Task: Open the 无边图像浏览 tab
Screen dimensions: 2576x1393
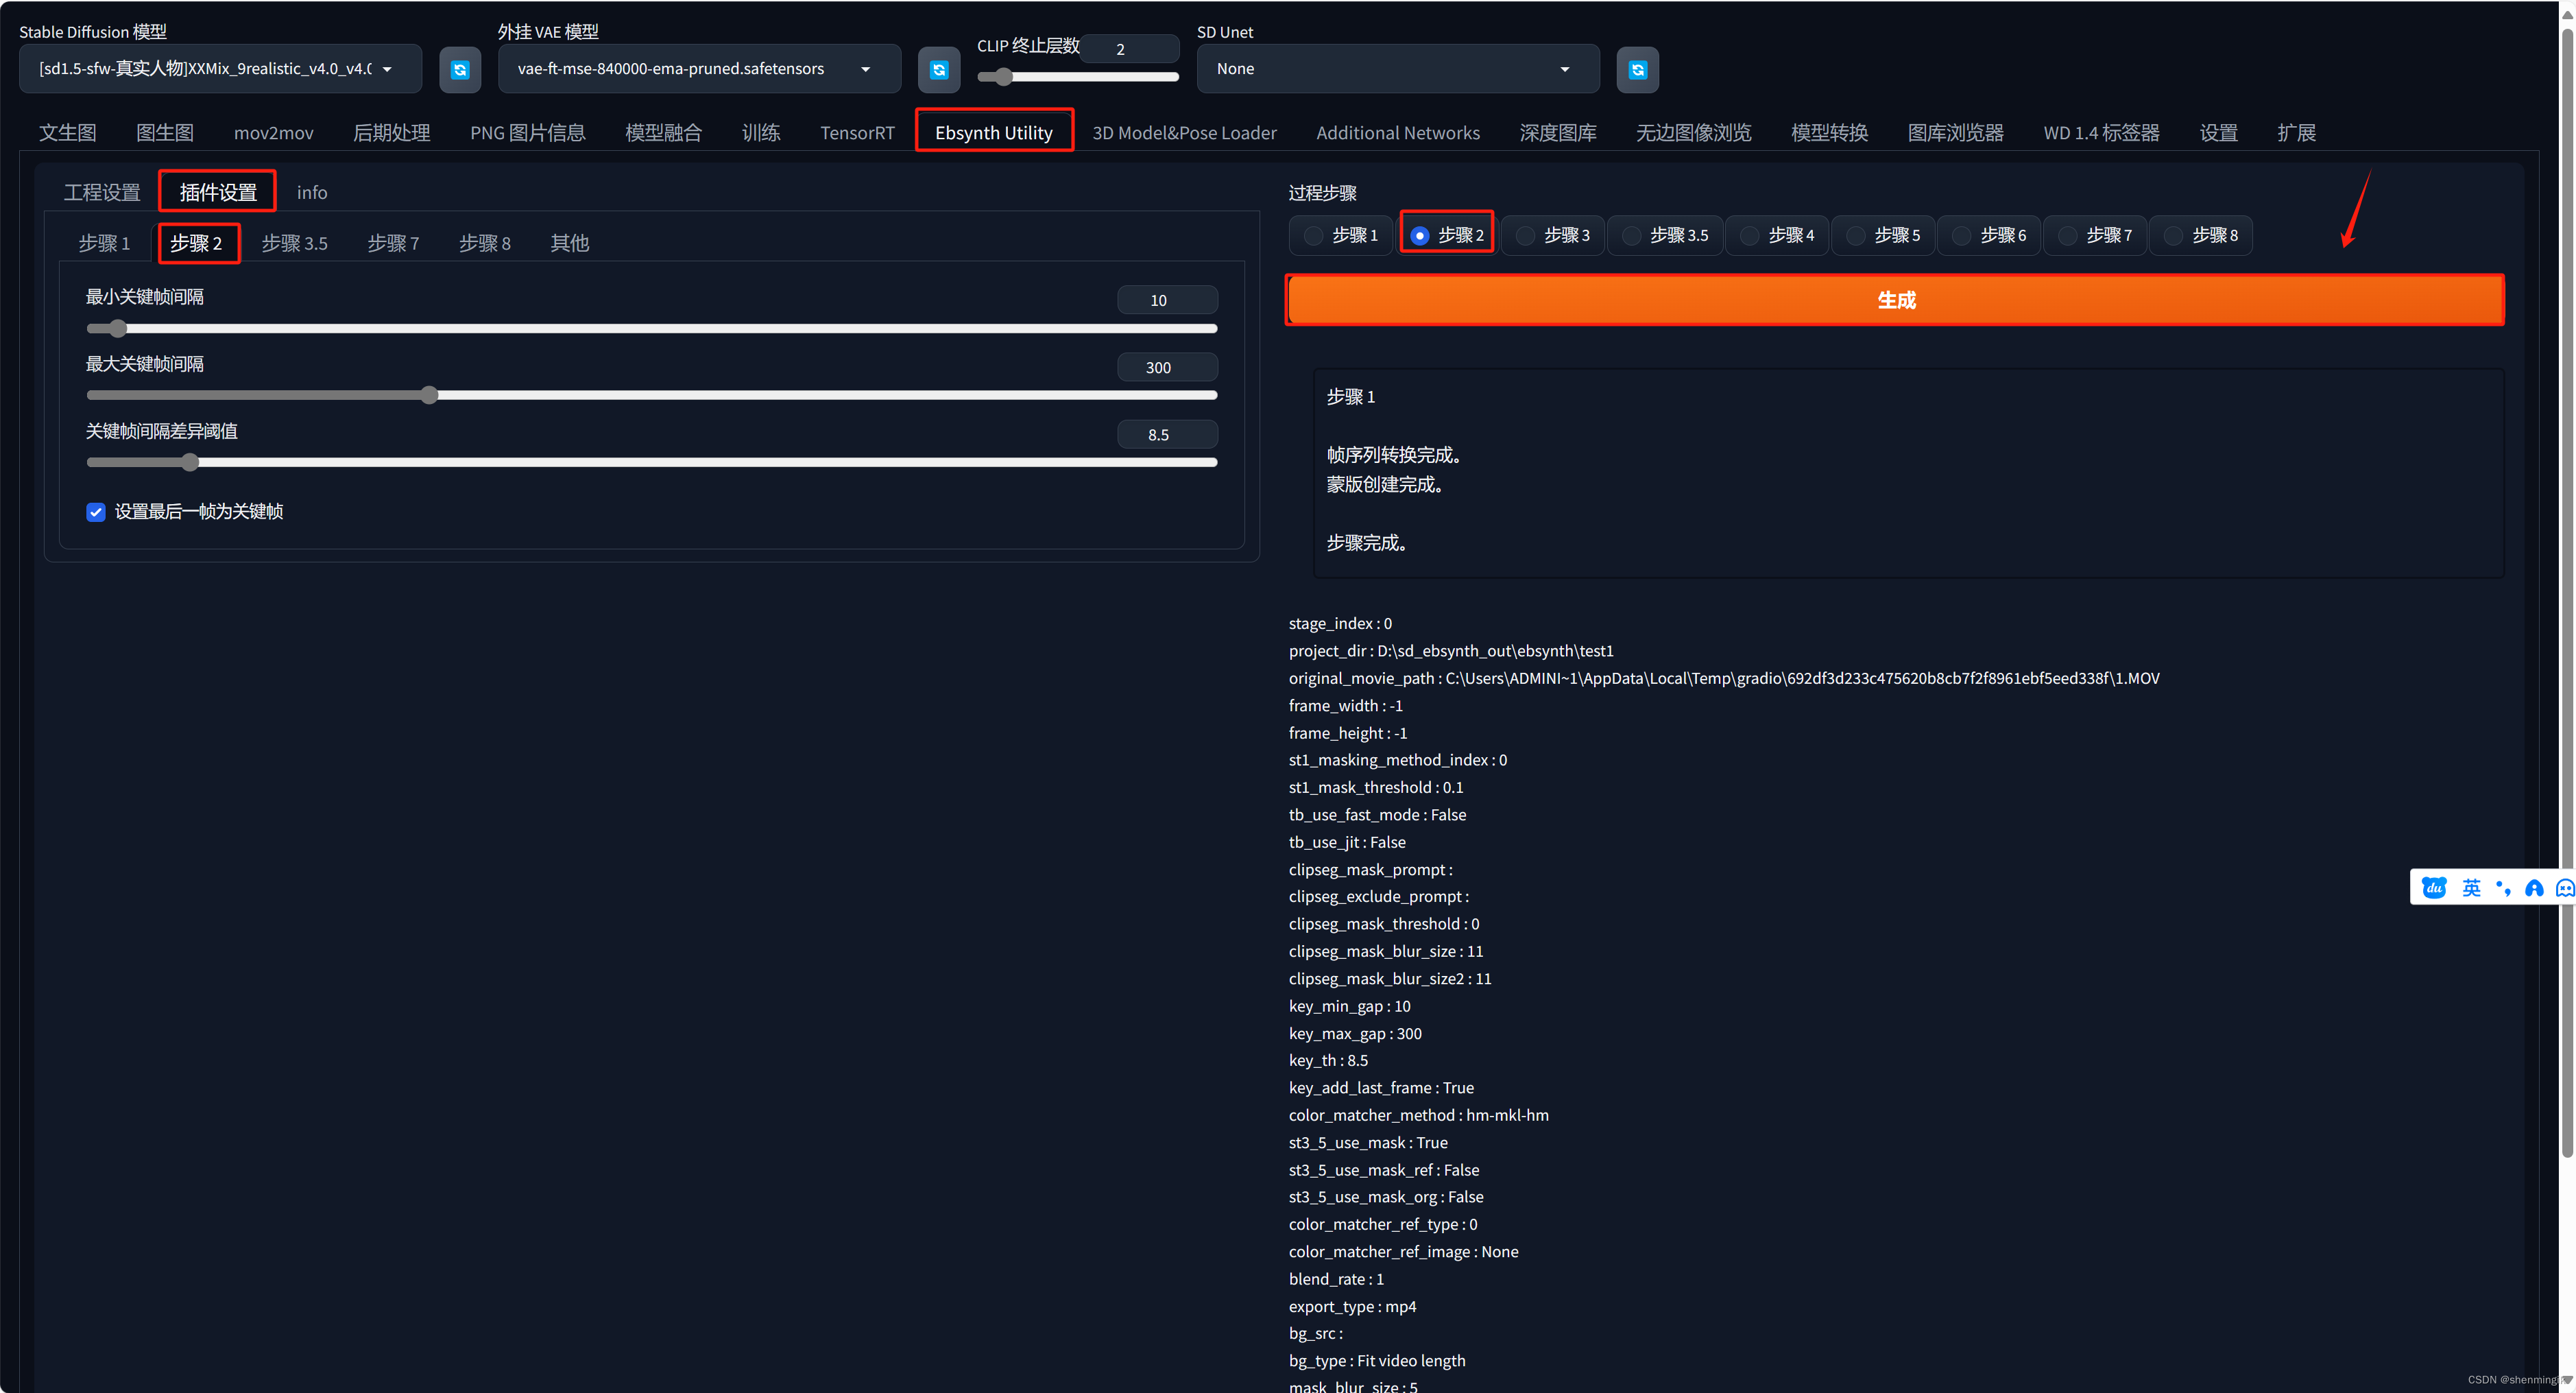Action: point(1694,133)
